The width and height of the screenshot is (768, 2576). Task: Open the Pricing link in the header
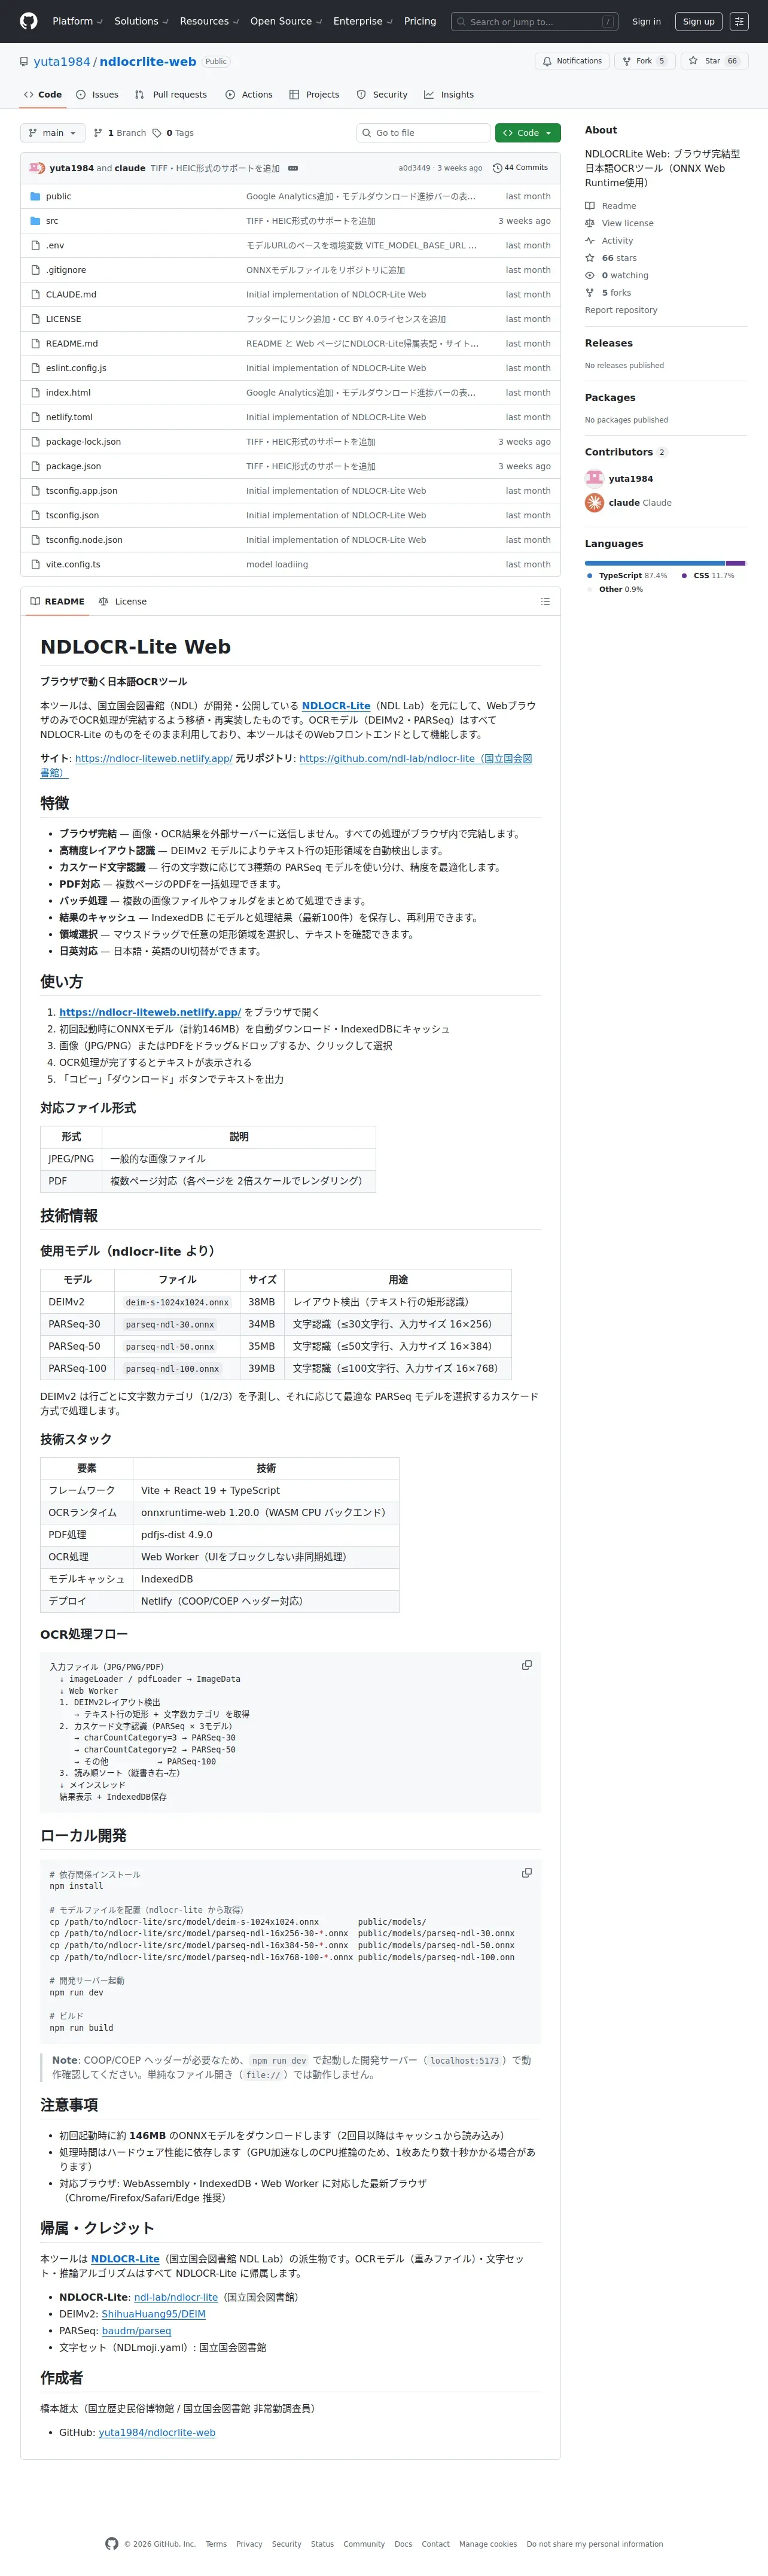point(420,21)
